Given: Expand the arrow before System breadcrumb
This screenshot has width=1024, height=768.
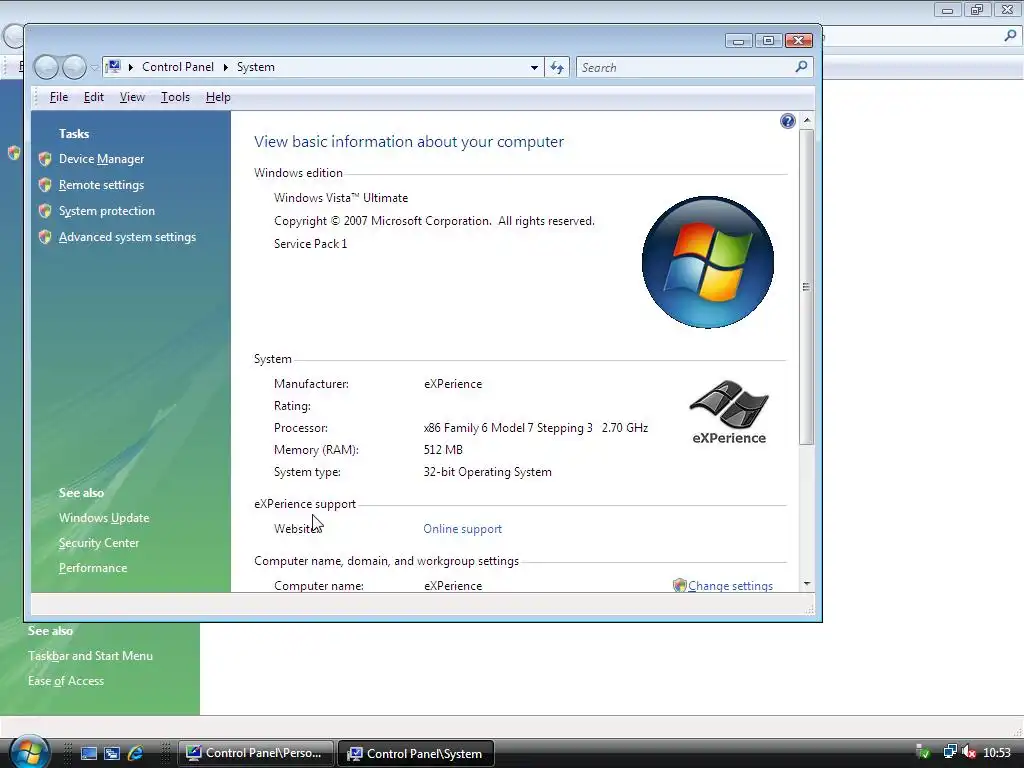Looking at the screenshot, I should coord(226,67).
